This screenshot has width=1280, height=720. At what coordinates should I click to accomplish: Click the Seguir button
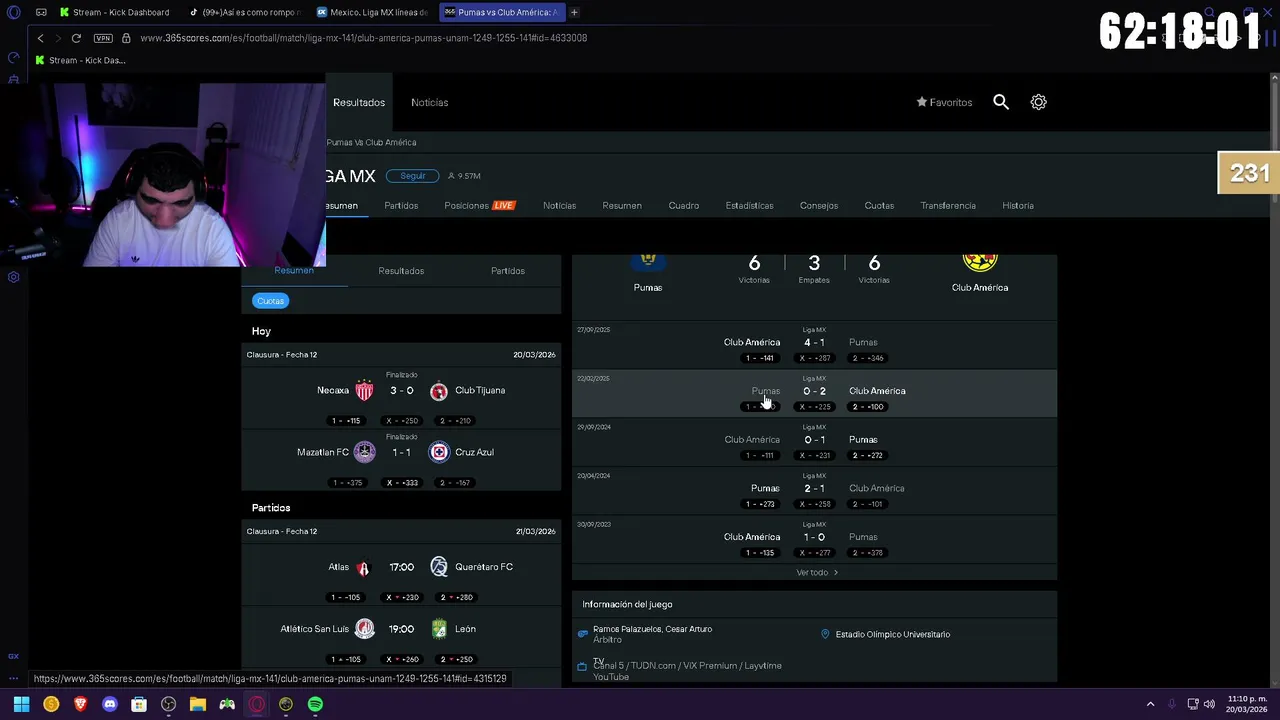pyautogui.click(x=413, y=176)
